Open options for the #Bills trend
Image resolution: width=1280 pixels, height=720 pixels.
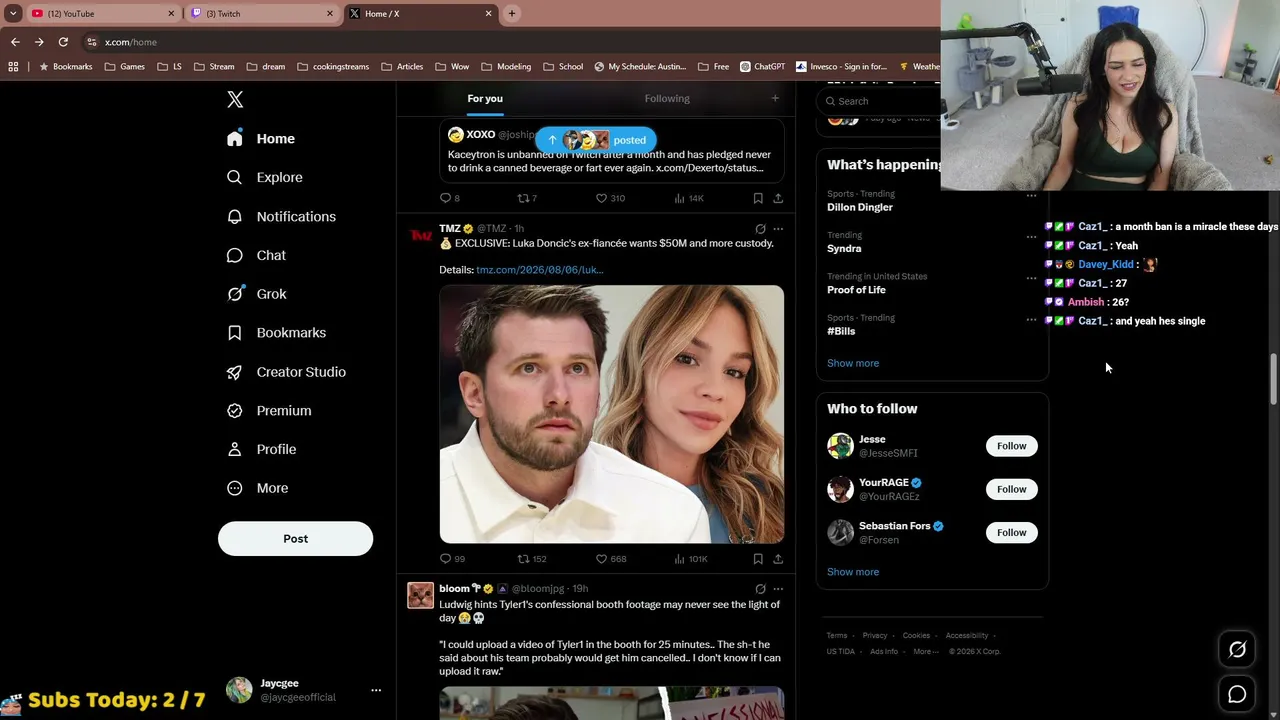(x=1031, y=320)
